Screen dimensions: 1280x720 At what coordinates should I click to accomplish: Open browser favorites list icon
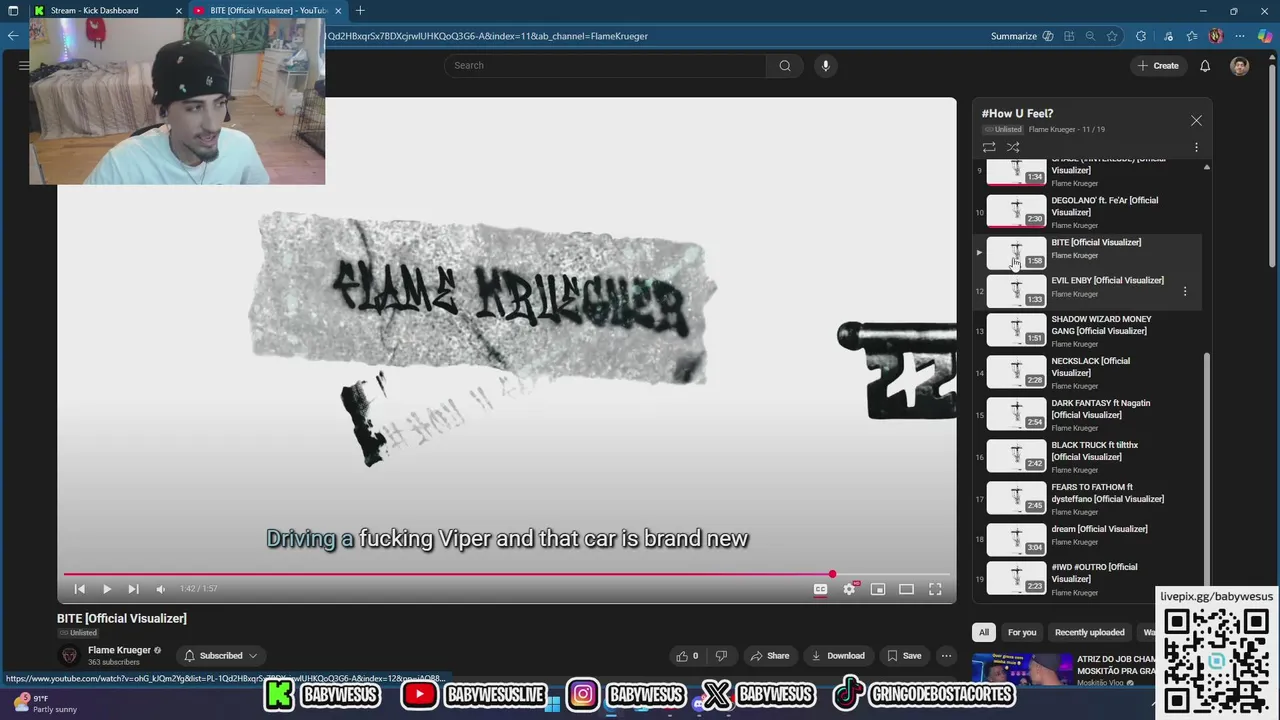click(x=1191, y=36)
